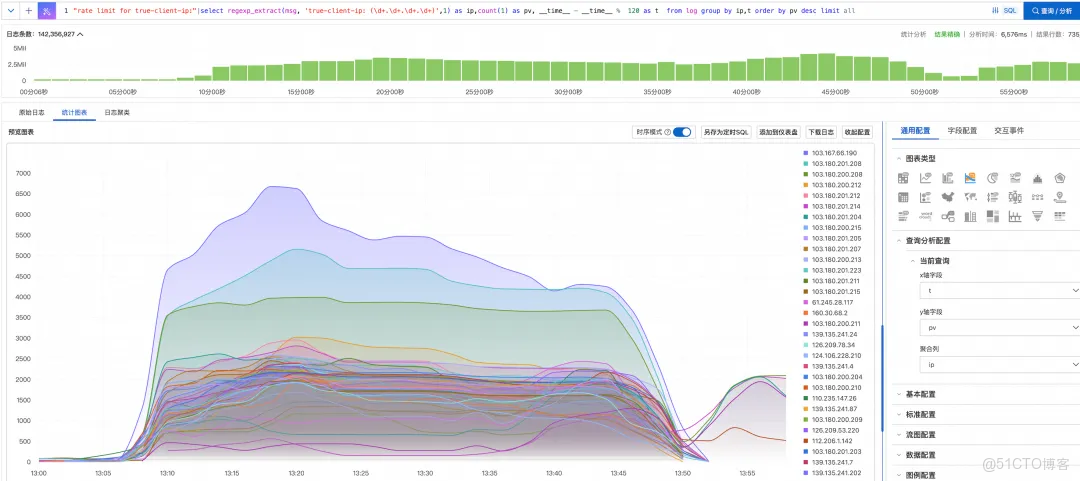Screen dimensions: 1080x481
Task: Click the plus icon beside query box
Action: tap(27, 10)
